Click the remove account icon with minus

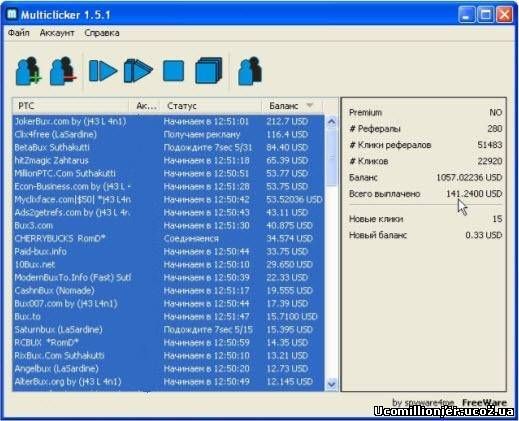(63, 71)
